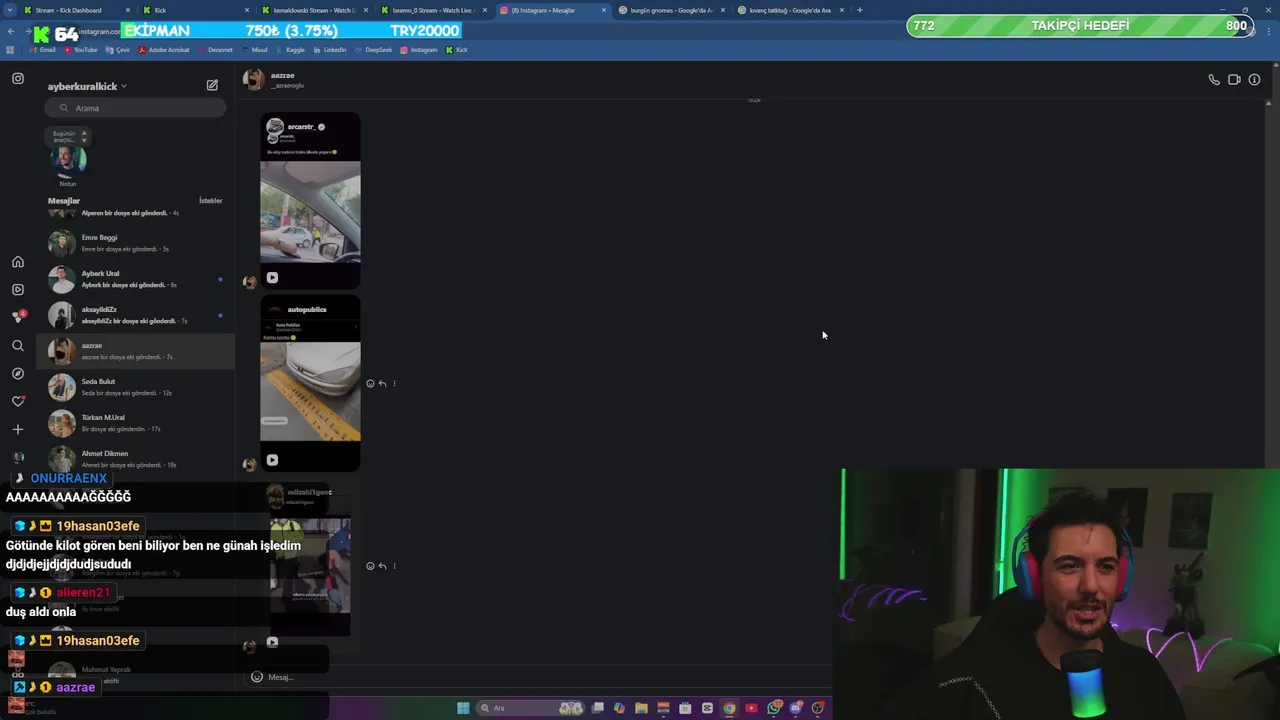Open the İstekler message requests link
Viewport: 1280px width, 720px height.
(210, 201)
